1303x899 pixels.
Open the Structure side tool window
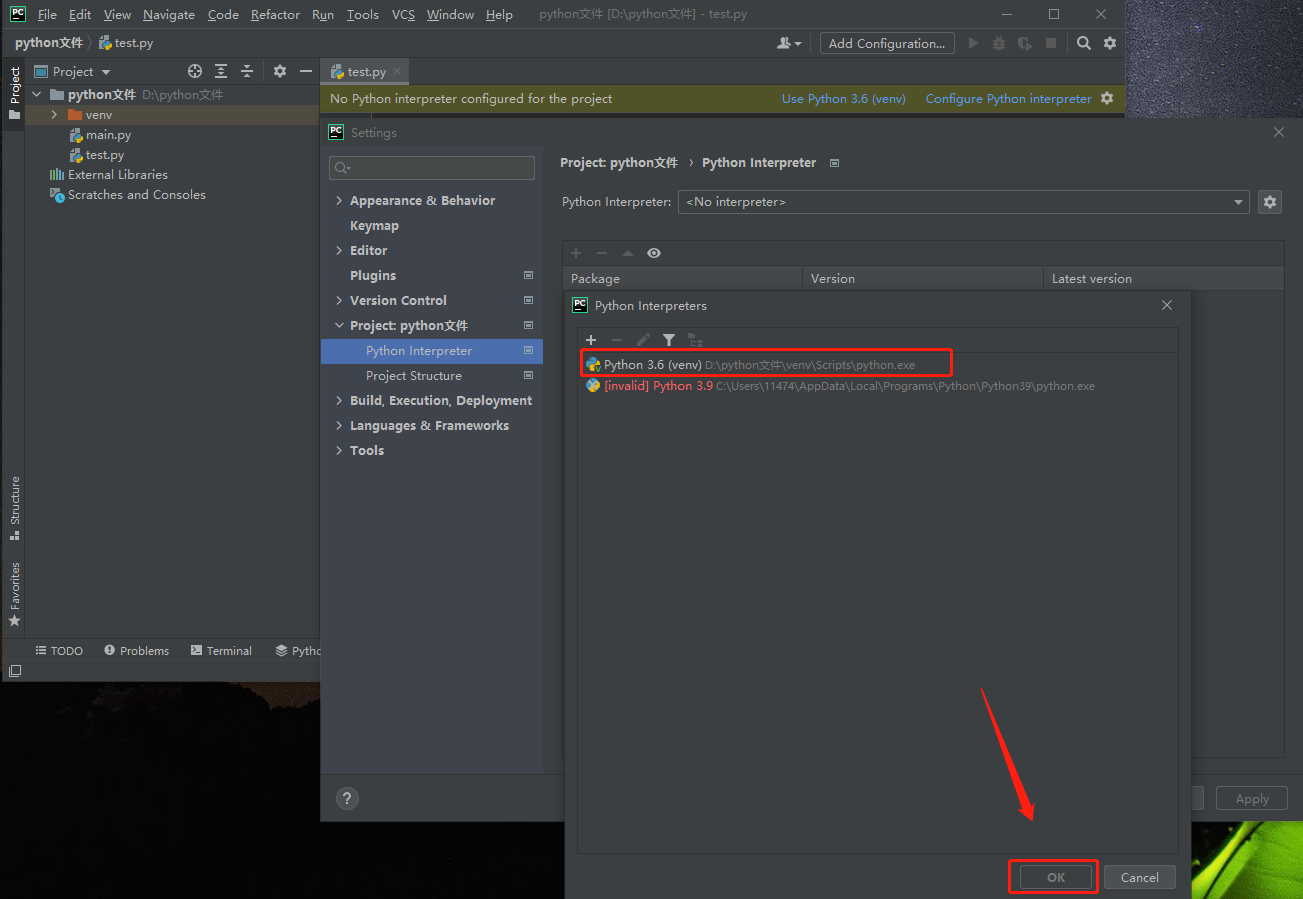(15, 508)
